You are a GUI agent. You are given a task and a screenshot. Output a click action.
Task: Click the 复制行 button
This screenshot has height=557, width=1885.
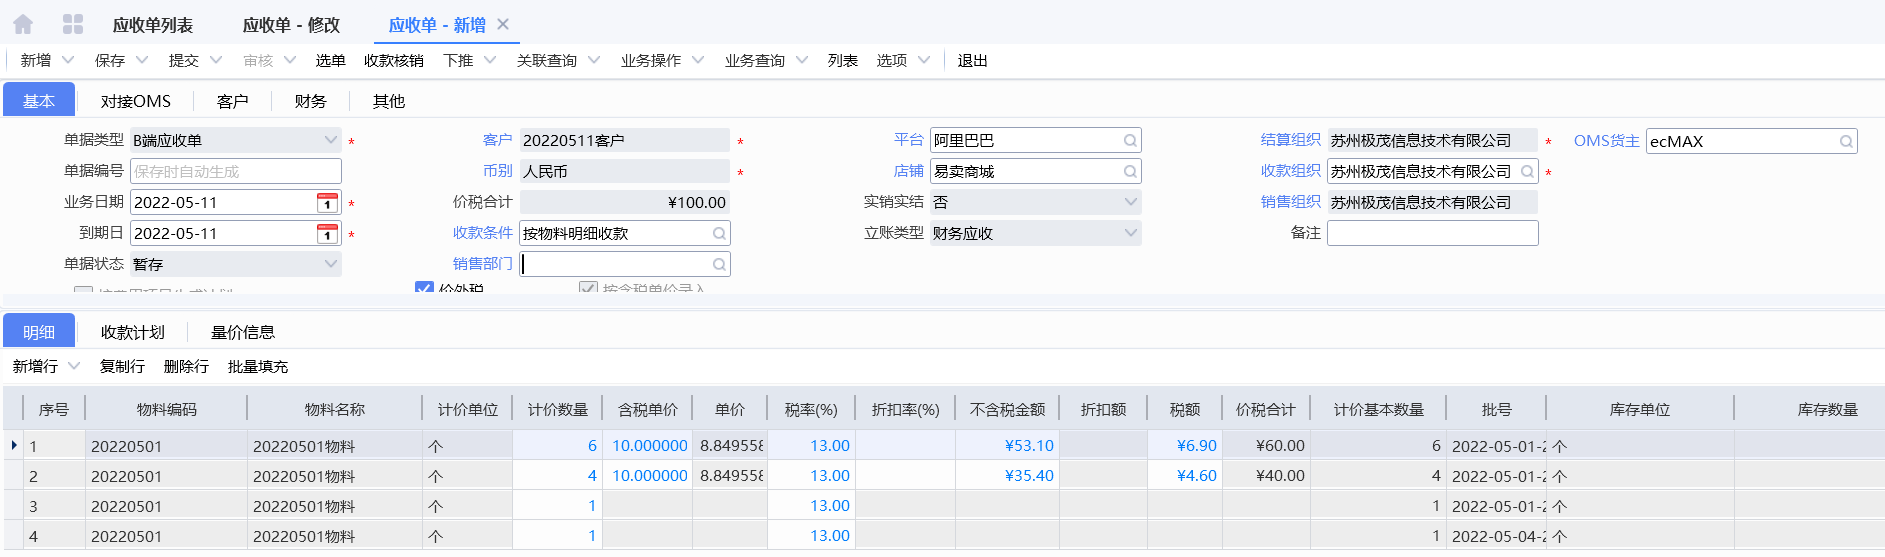tap(122, 366)
